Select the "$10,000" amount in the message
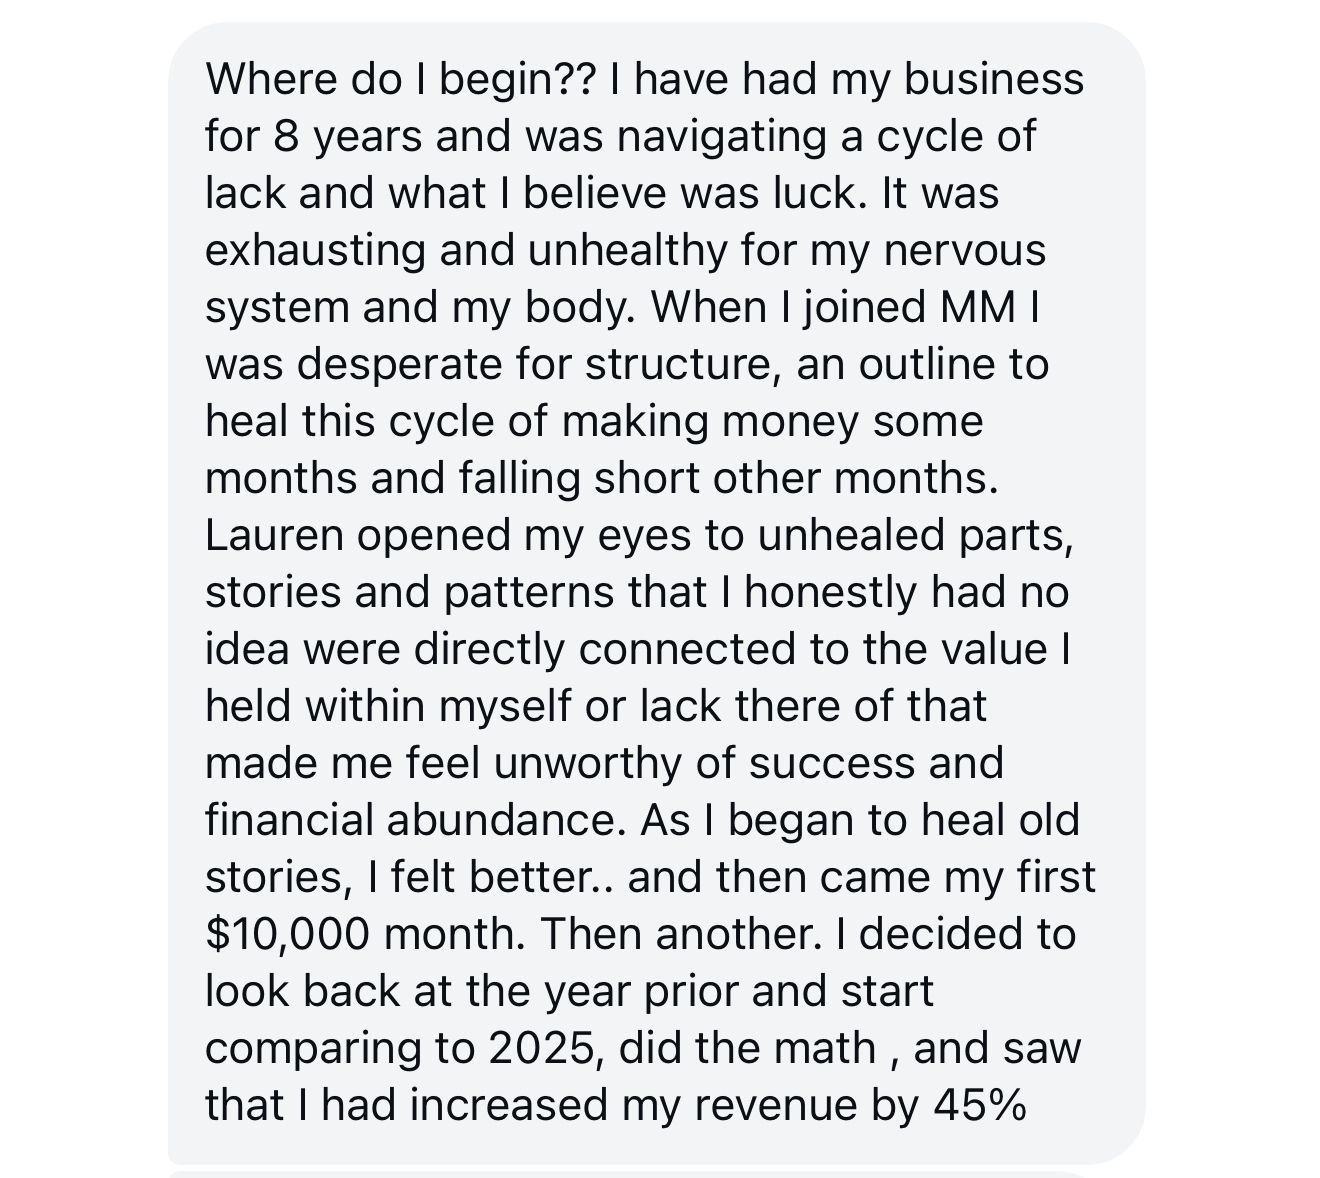Image resolution: width=1320 pixels, height=1178 pixels. [x=287, y=934]
